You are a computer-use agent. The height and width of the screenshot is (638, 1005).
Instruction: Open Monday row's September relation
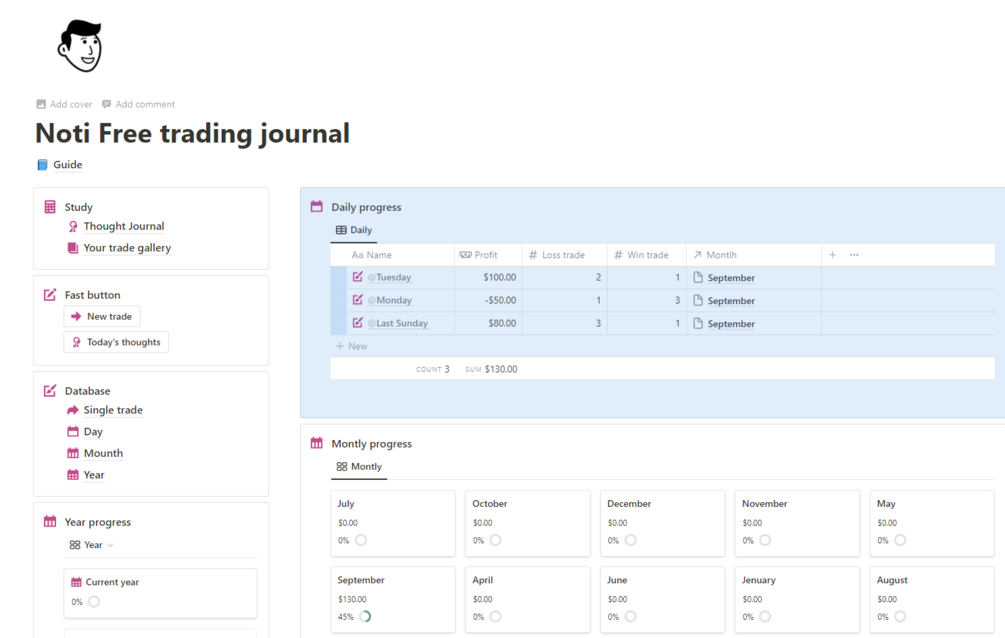(731, 301)
